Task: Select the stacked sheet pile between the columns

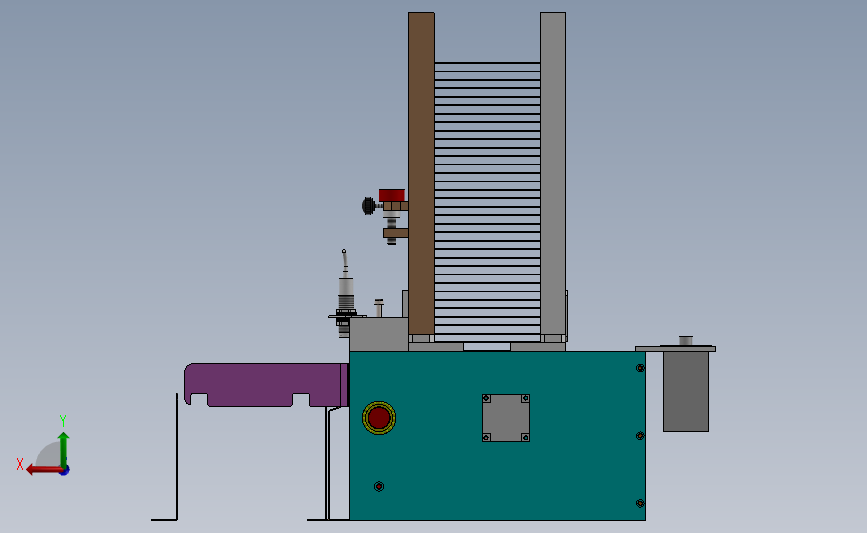Action: [x=487, y=201]
